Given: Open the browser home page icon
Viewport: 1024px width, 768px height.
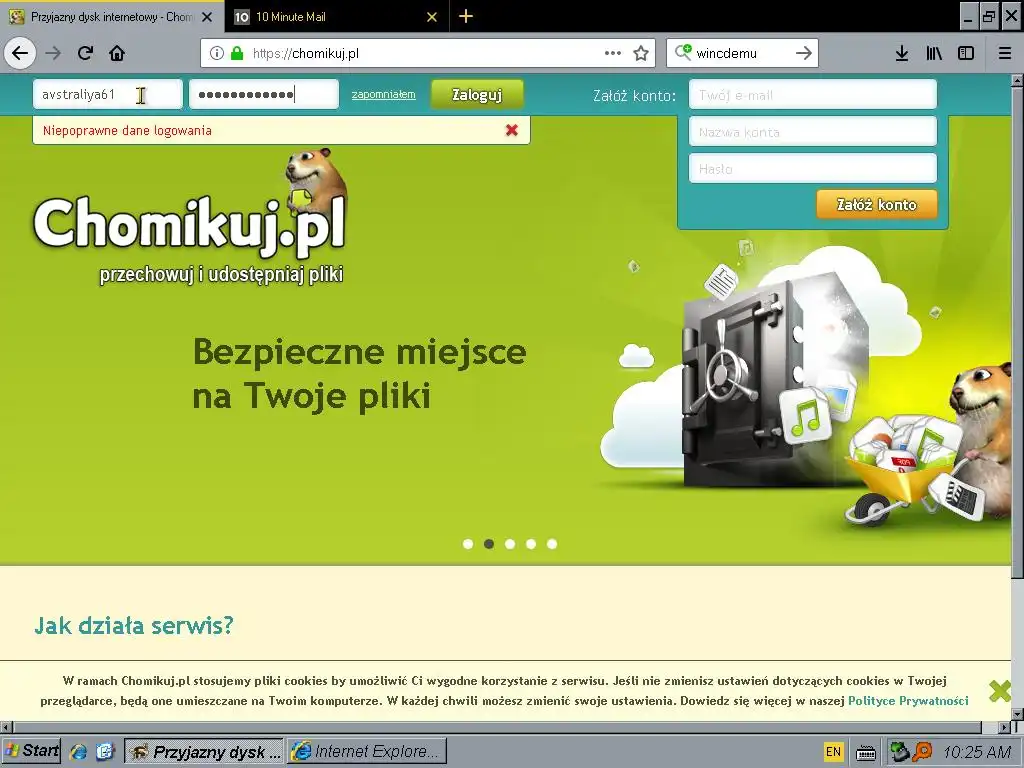Looking at the screenshot, I should click(117, 53).
